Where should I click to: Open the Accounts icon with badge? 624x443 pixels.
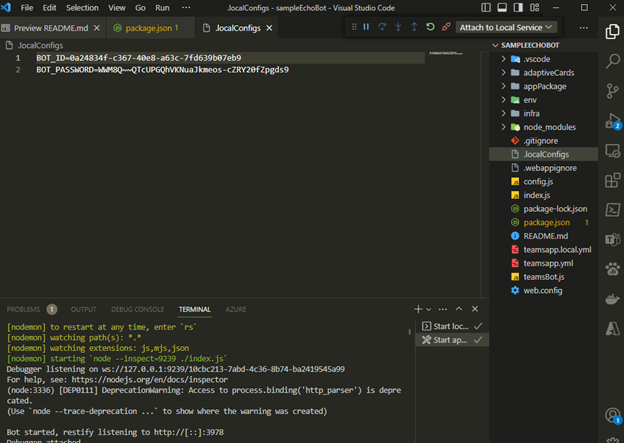point(612,416)
